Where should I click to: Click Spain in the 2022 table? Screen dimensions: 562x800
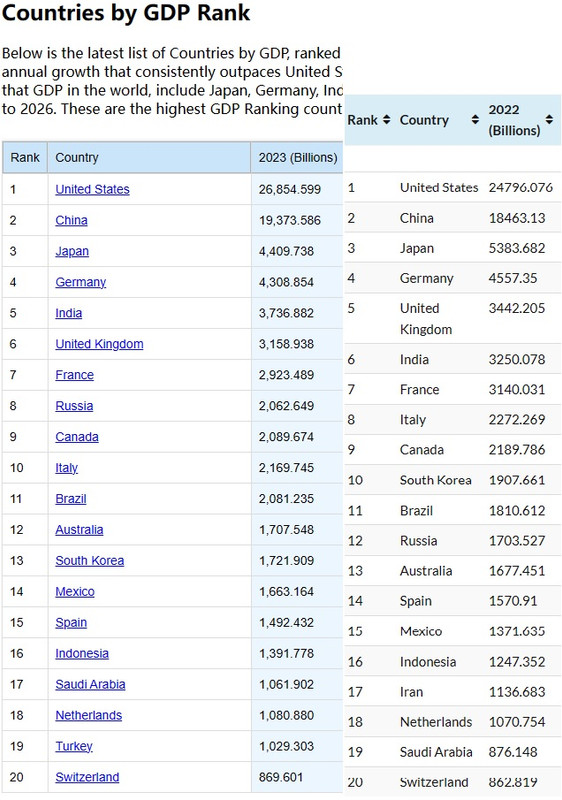[416, 601]
